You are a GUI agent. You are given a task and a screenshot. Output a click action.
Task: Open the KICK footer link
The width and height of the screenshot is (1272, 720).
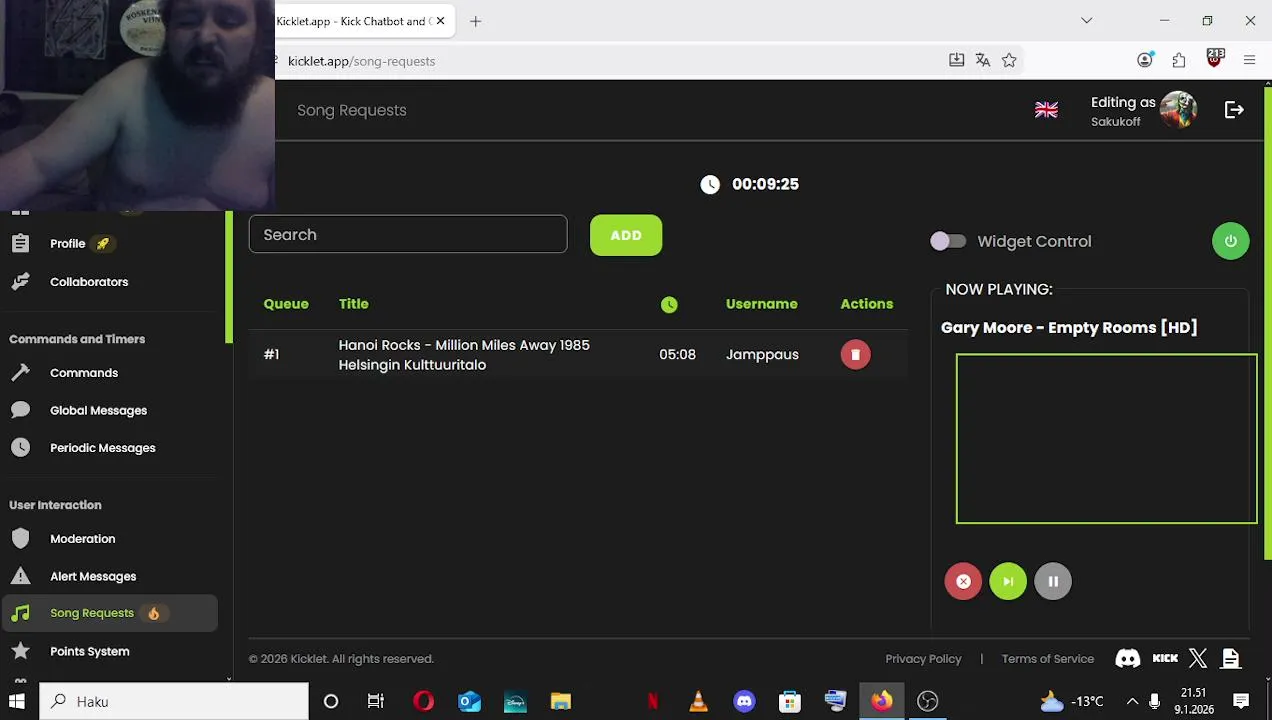(x=1165, y=658)
